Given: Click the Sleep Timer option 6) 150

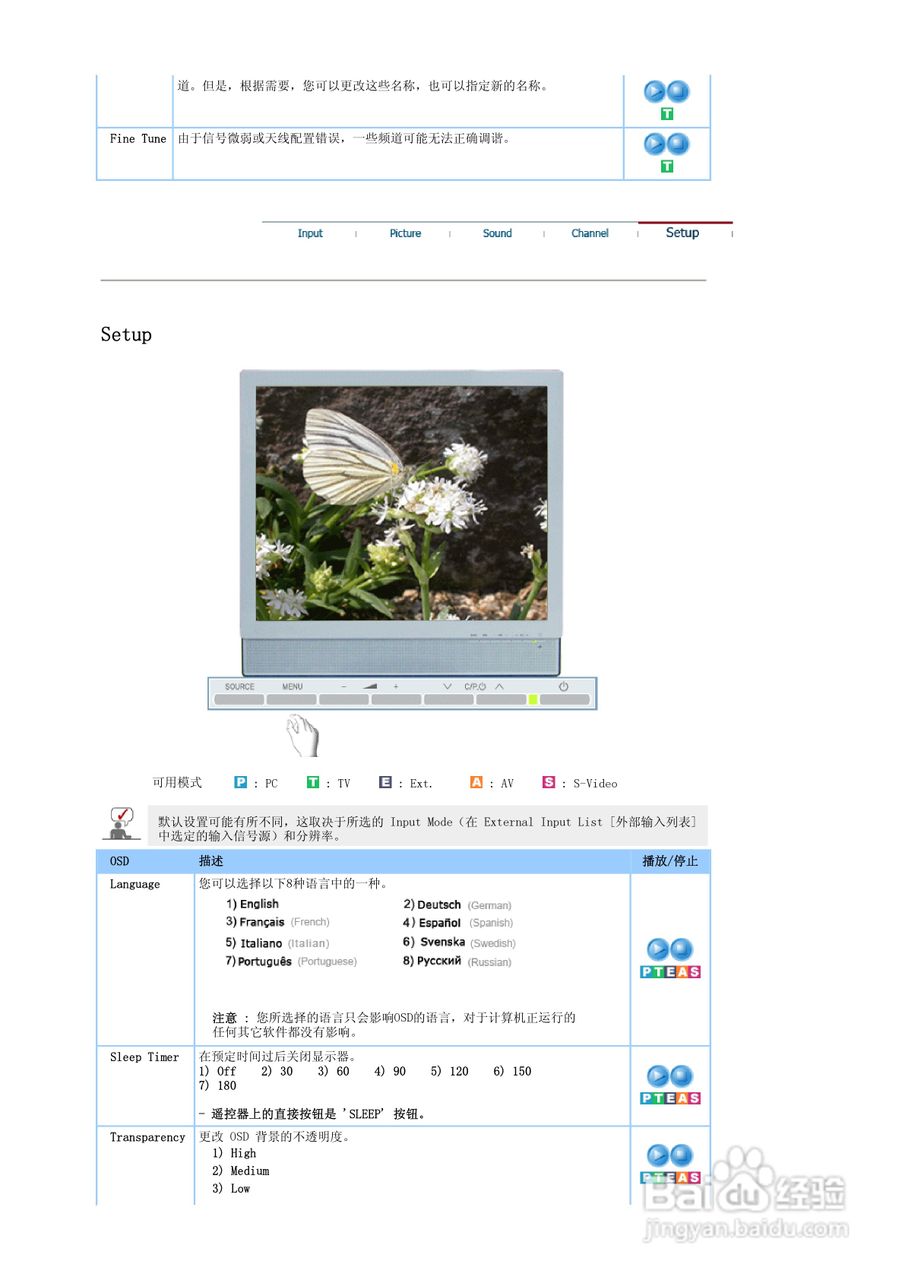Looking at the screenshot, I should tap(512, 1071).
